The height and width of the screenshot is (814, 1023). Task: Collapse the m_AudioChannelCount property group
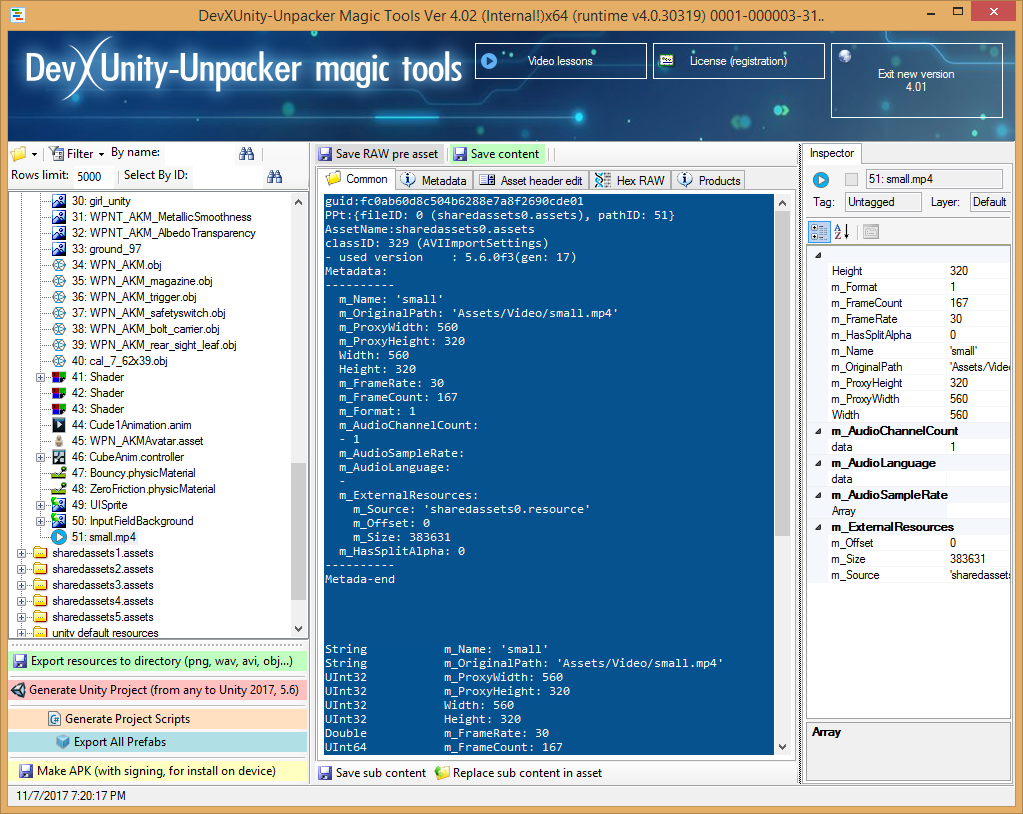point(818,431)
